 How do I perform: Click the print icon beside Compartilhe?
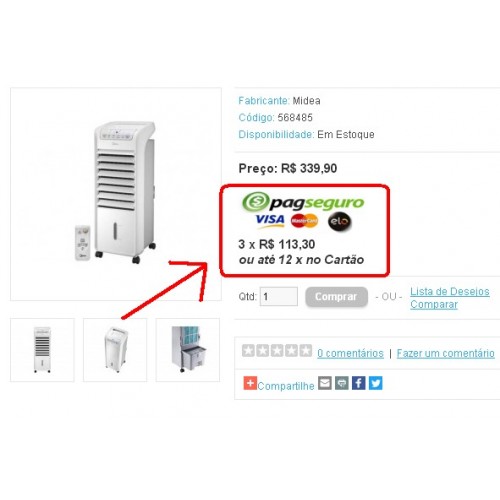(x=342, y=383)
